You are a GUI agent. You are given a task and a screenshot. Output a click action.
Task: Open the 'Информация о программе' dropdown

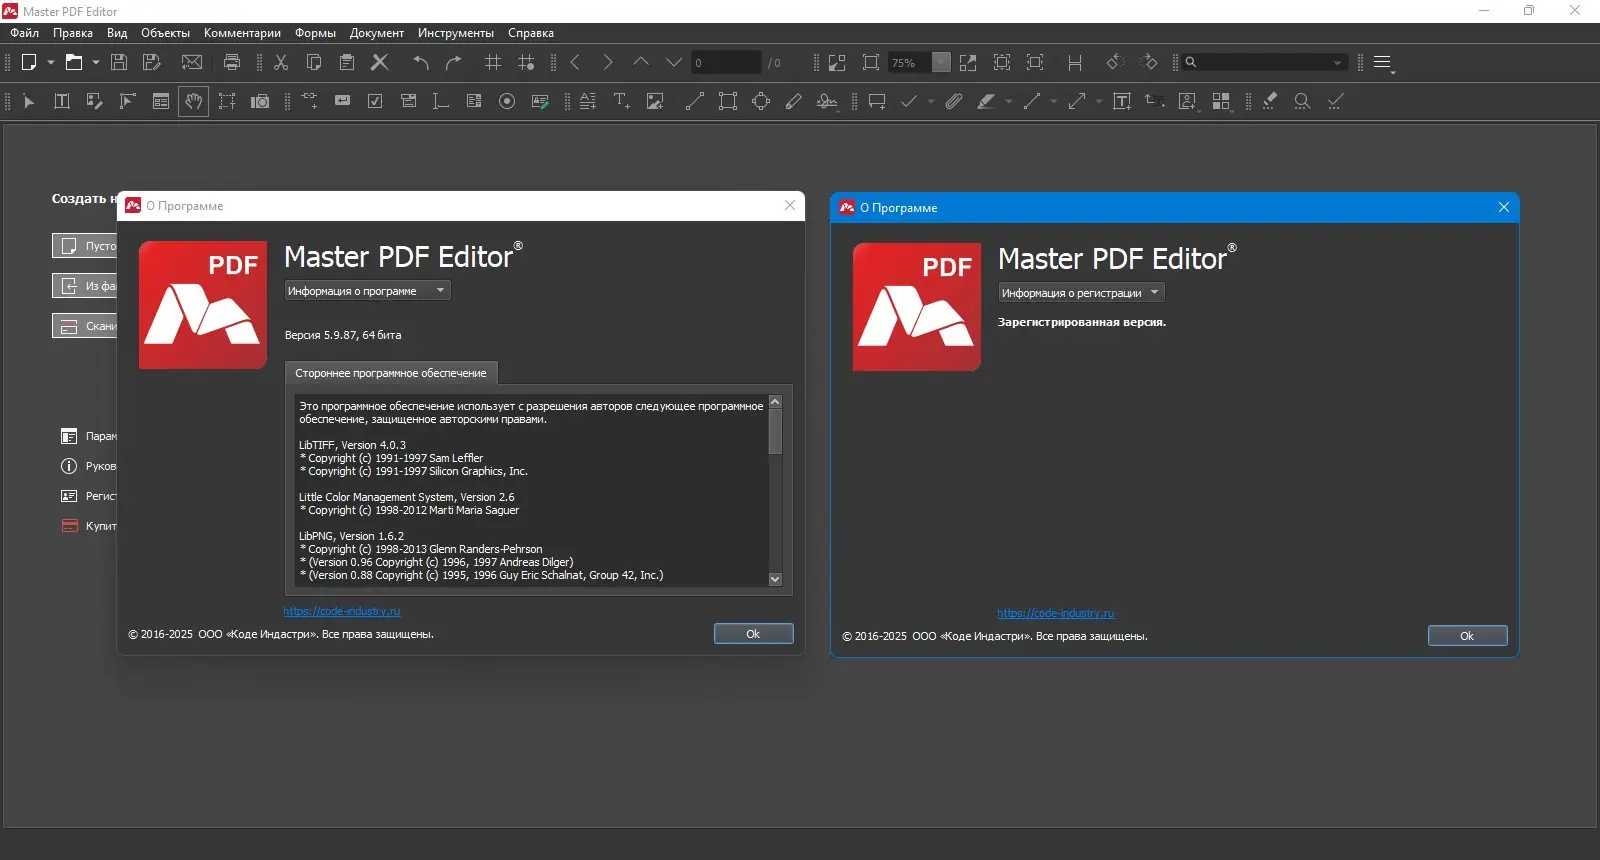click(x=367, y=291)
